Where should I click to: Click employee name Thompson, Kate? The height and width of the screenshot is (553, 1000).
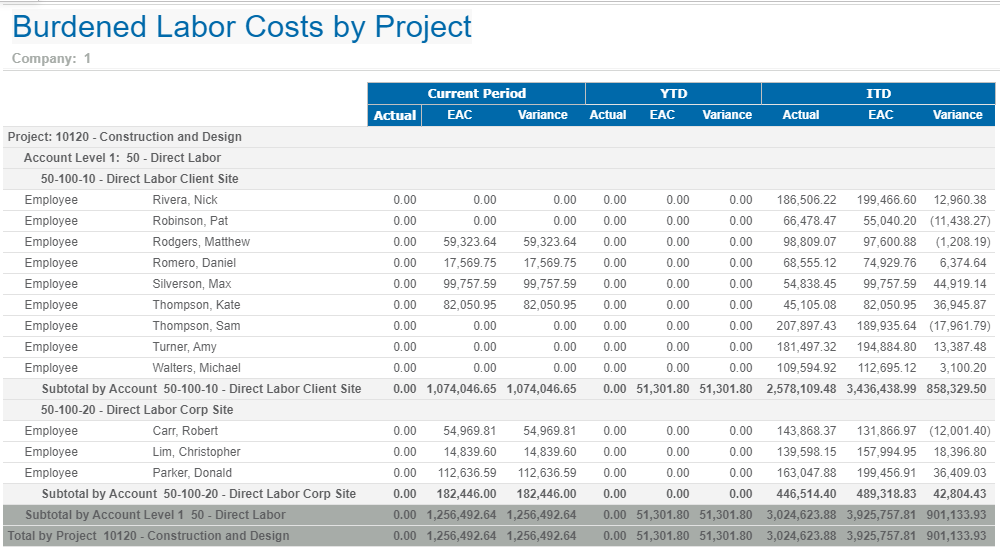pos(196,305)
